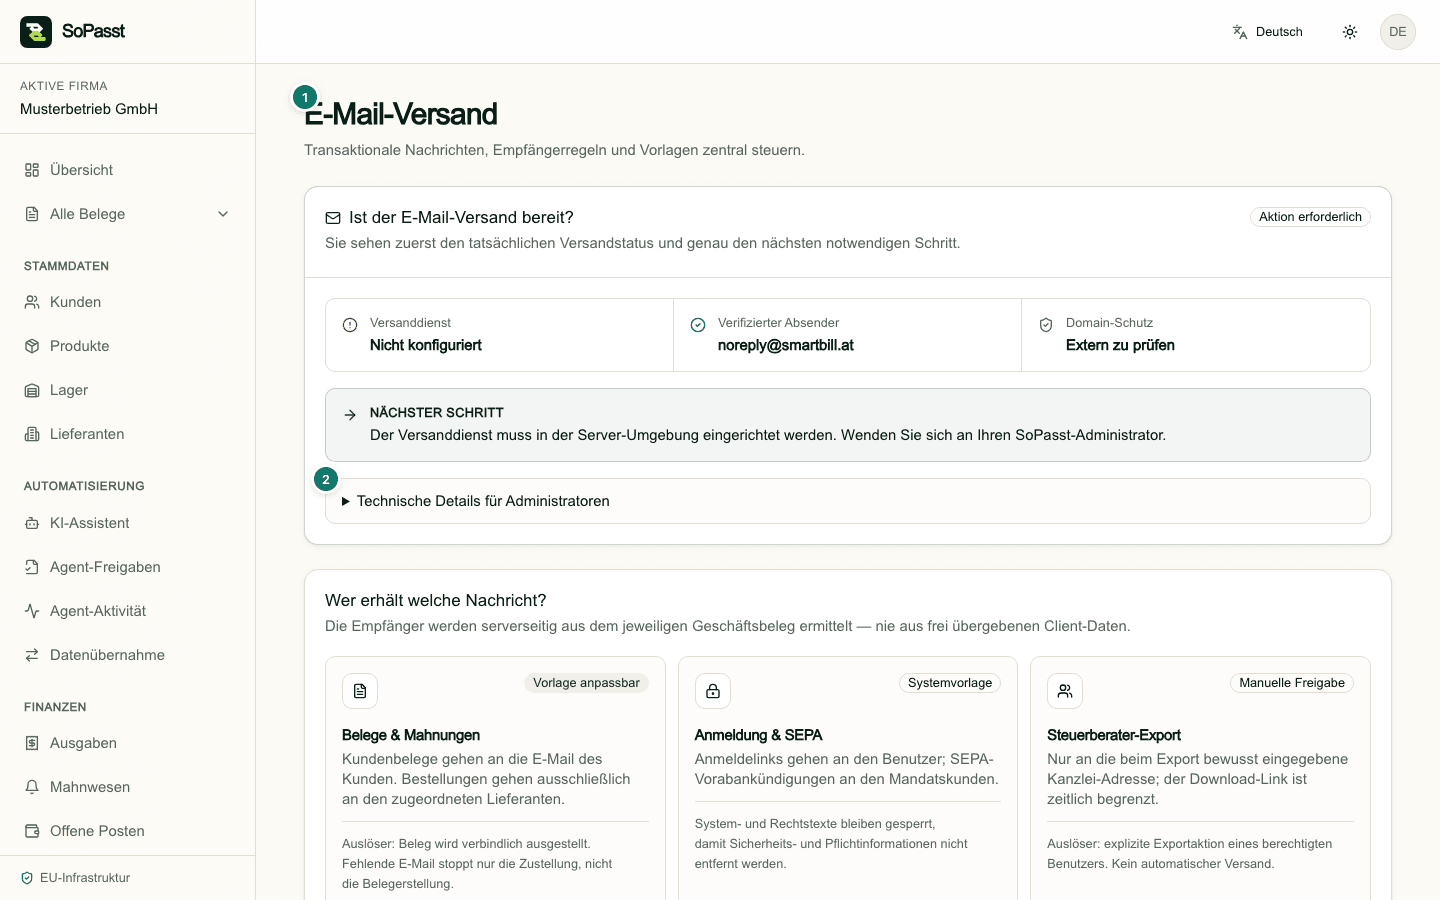Click the Verifizierter Absender check icon
Image resolution: width=1440 pixels, height=900 pixels.
(698, 325)
